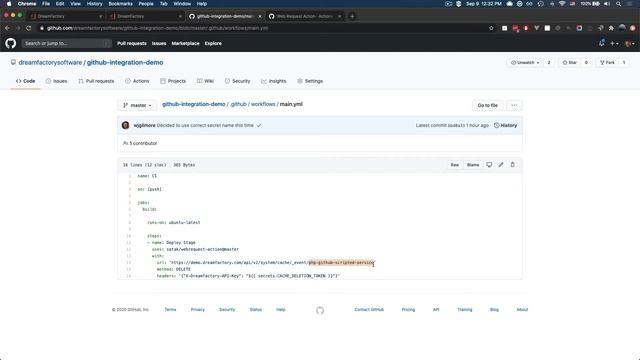Open the Wiki tab
Viewport: 640px width, 360px height.
205,81
